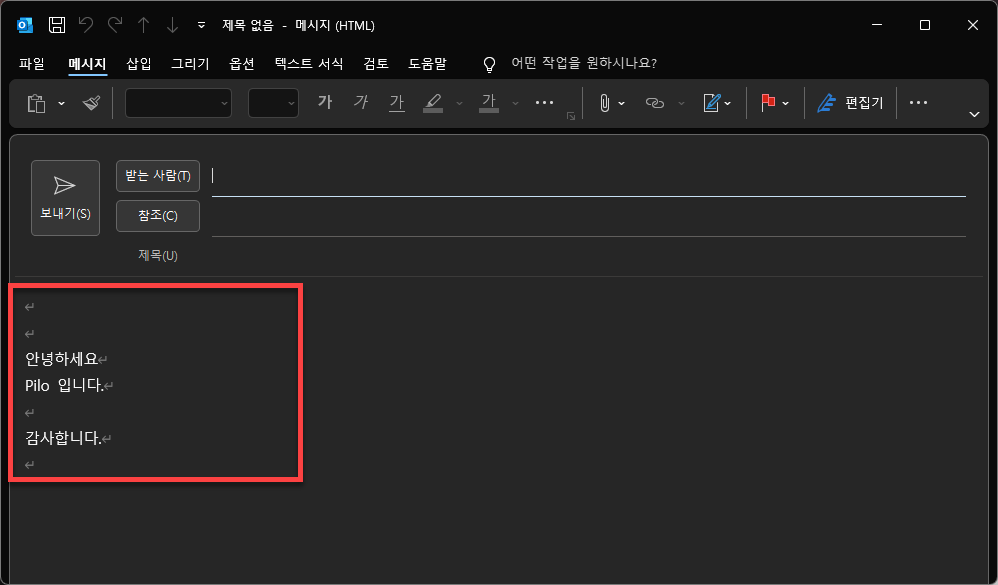Viewport: 998px width, 585px height.
Task: Toggle bold 가 formatting
Action: click(325, 102)
